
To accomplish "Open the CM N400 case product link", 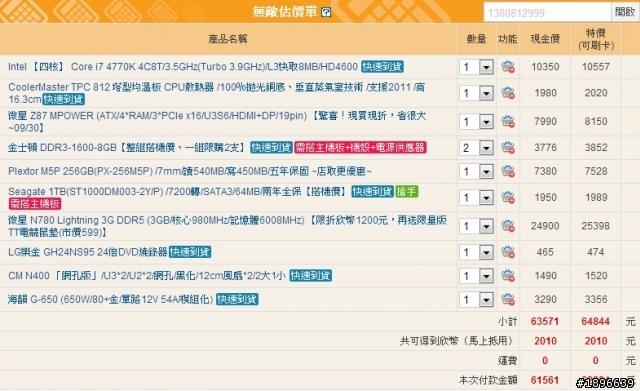I will pos(147,275).
